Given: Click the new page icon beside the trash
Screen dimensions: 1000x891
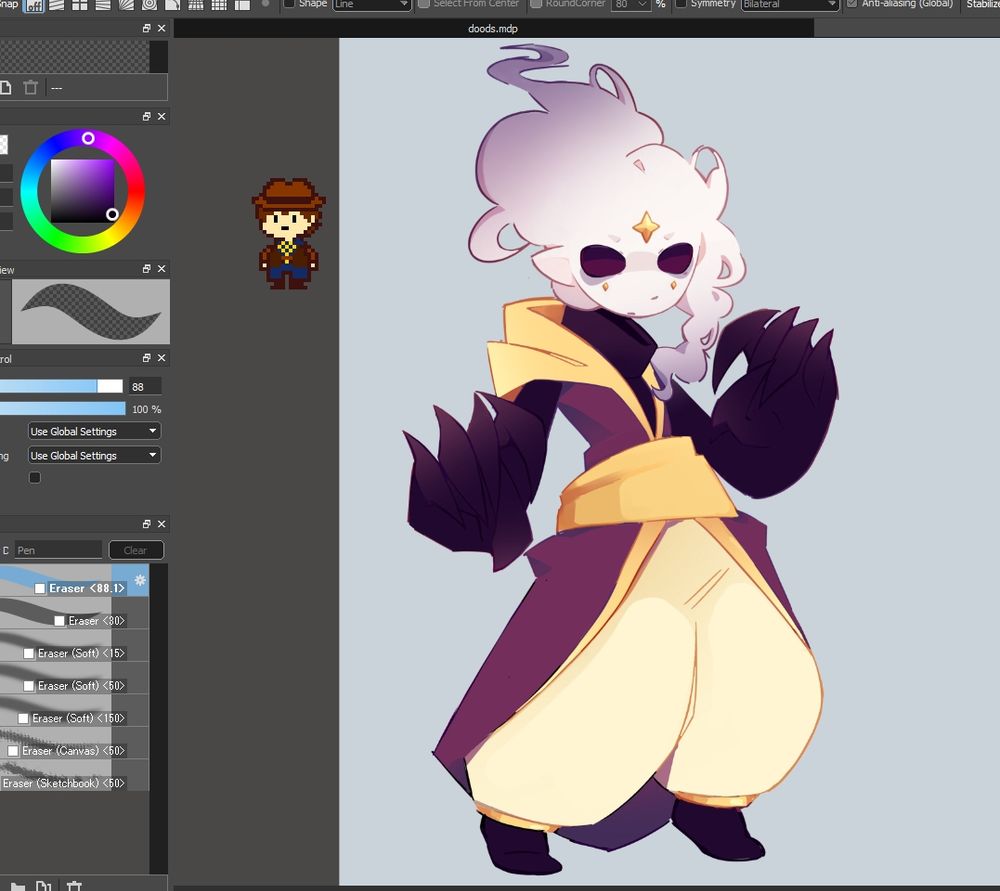Looking at the screenshot, I should point(6,87).
